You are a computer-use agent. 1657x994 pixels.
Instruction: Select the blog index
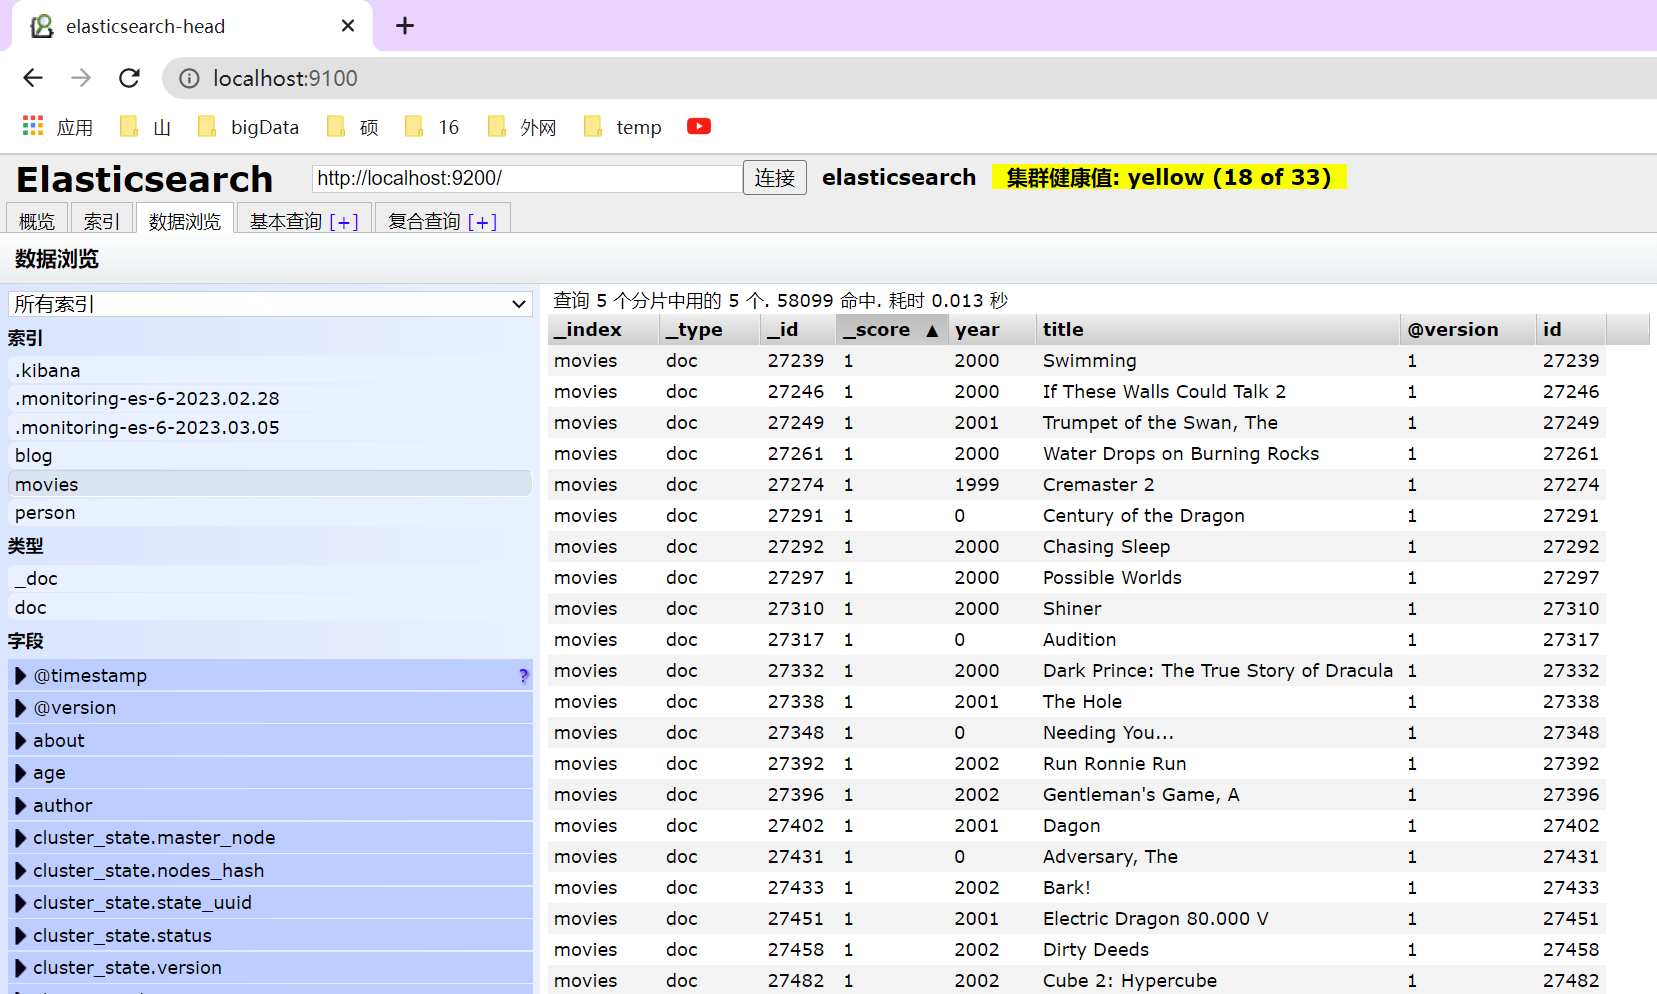(x=270, y=456)
